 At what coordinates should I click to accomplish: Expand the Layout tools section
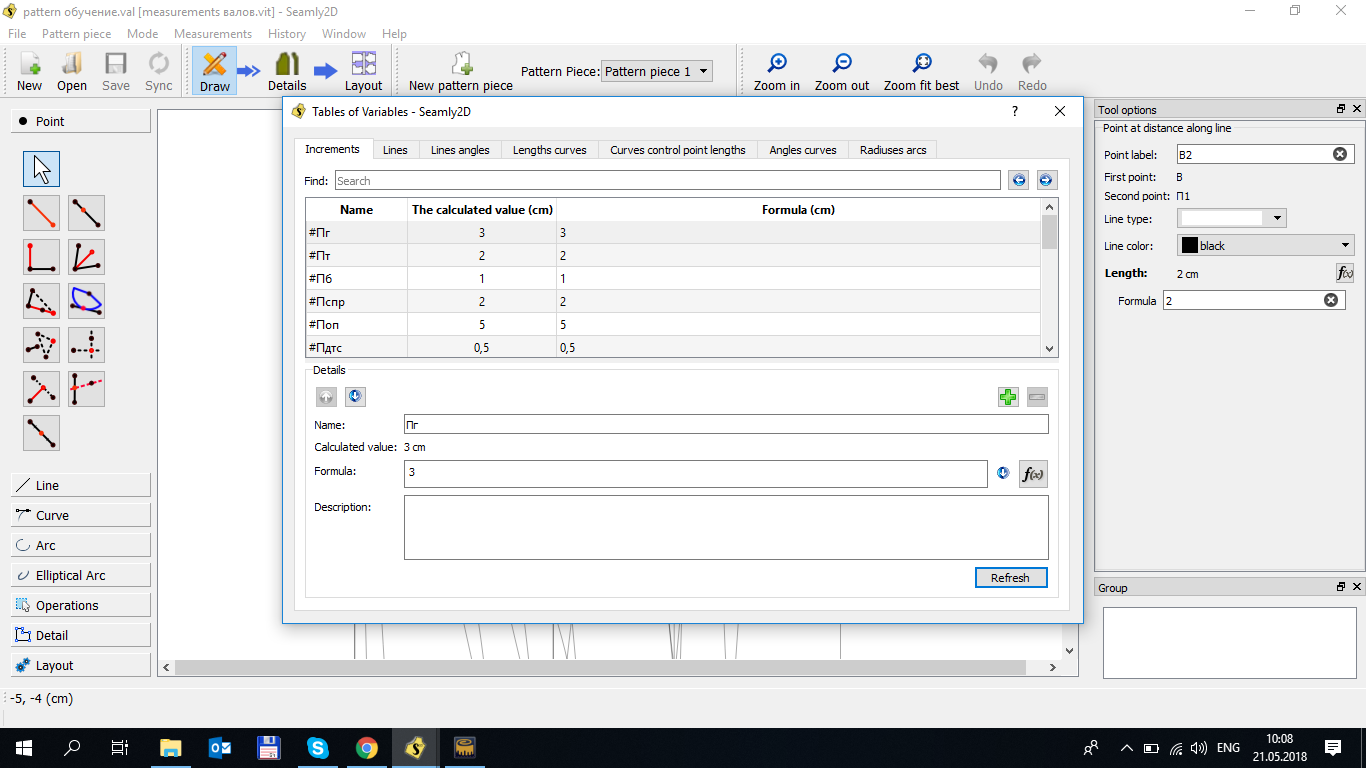(81, 665)
